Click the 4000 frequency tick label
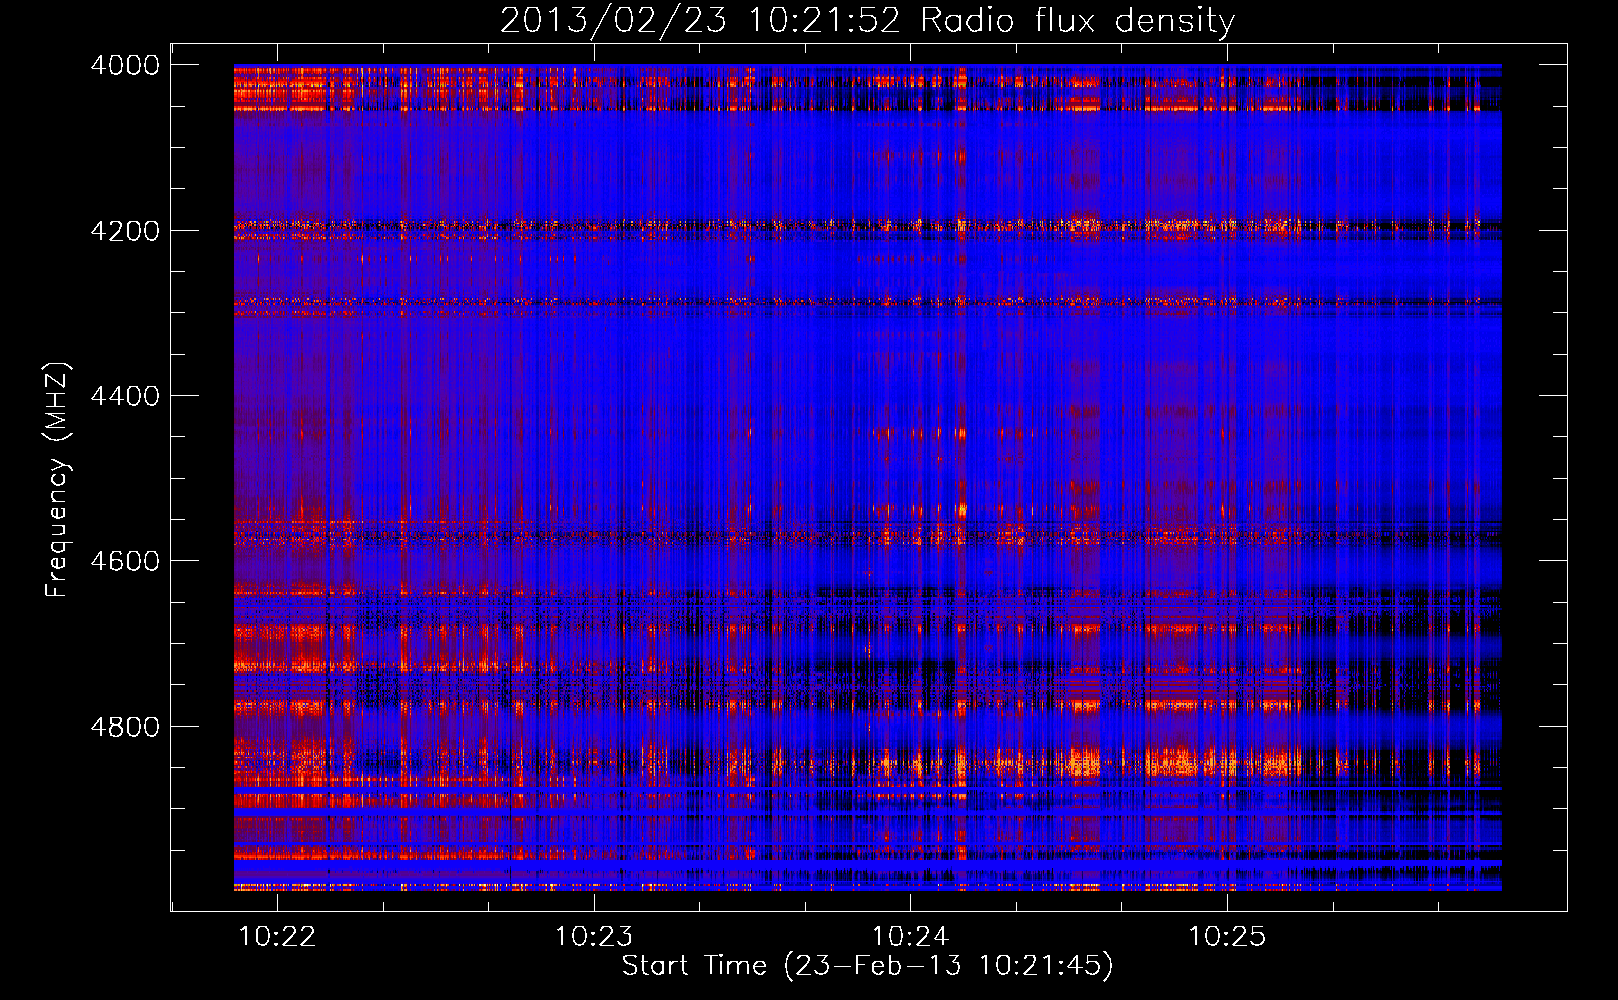This screenshot has height=1000, width=1618. 125,65
